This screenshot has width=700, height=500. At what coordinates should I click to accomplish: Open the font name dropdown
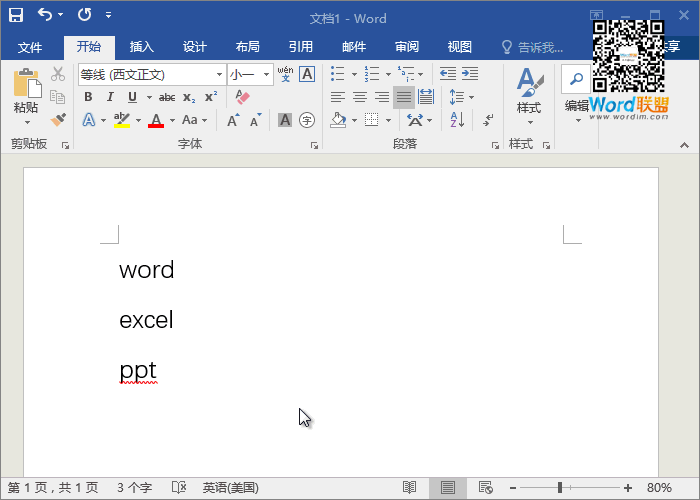point(219,74)
